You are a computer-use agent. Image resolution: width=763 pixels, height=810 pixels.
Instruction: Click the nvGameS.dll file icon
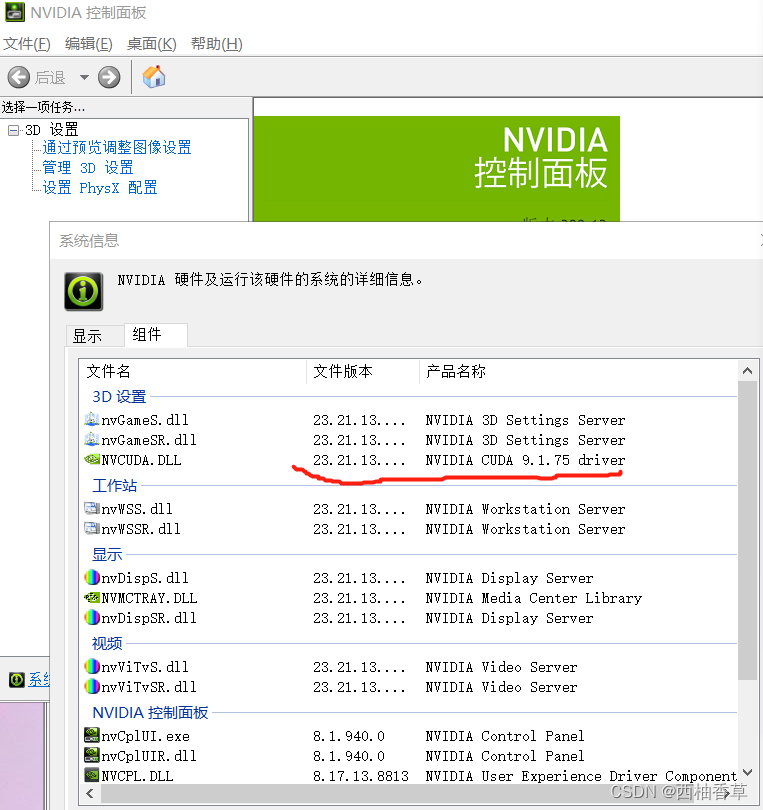coord(92,419)
